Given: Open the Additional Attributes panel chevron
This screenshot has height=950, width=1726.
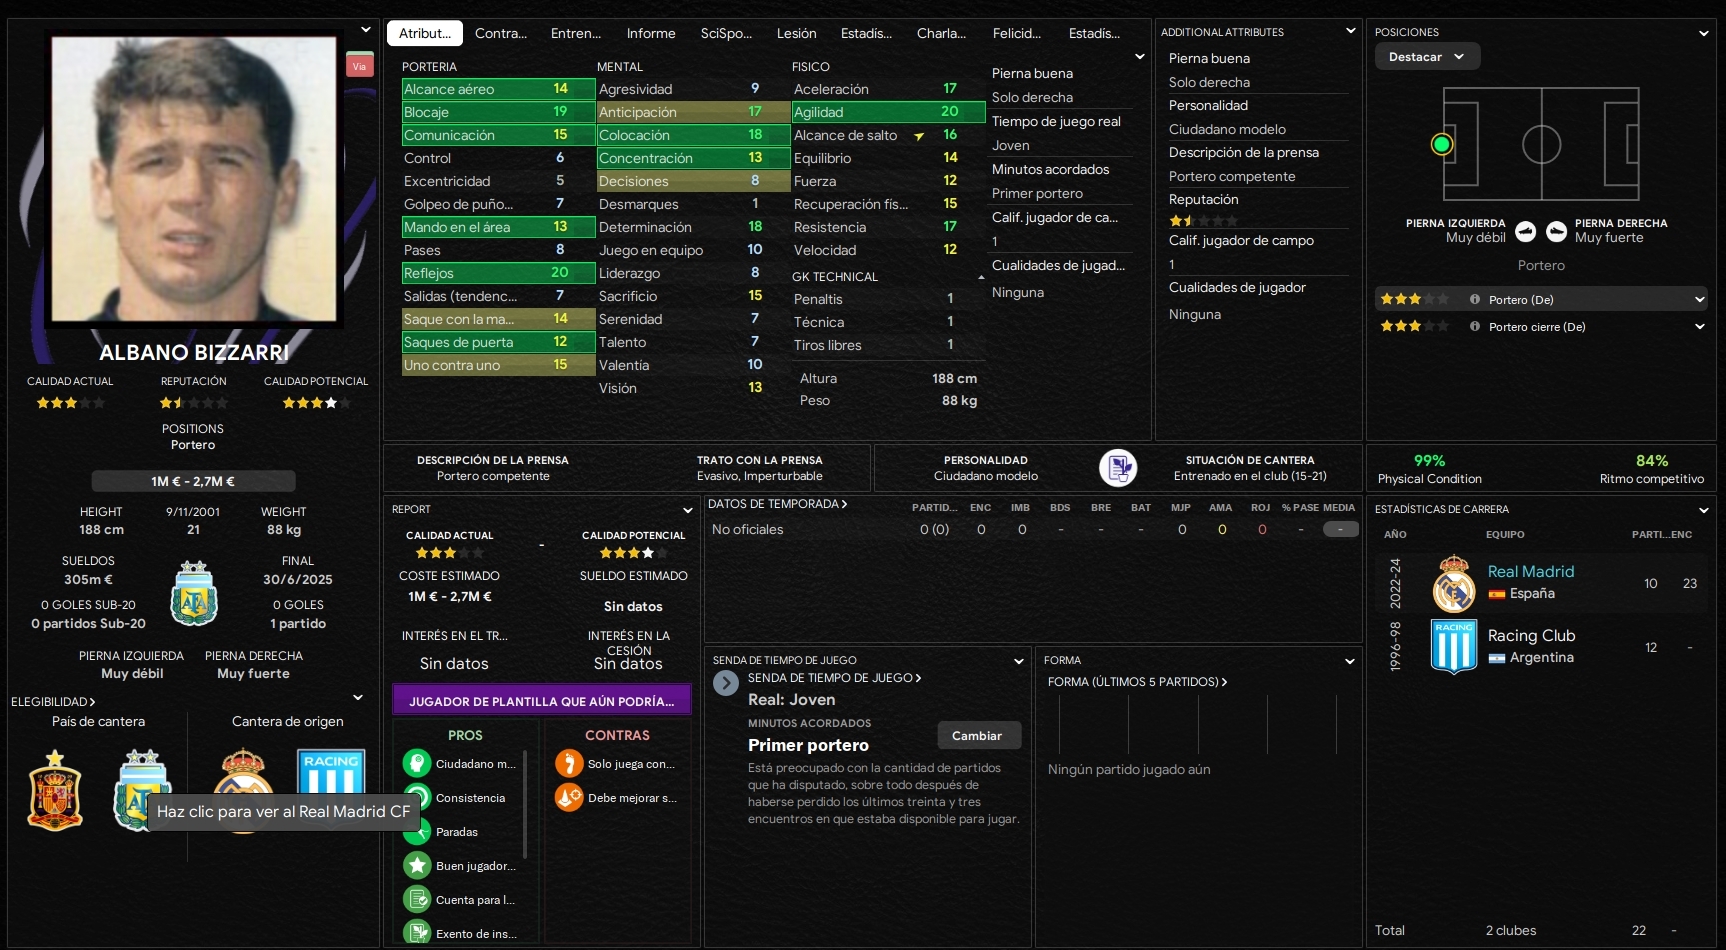Looking at the screenshot, I should click(1350, 31).
